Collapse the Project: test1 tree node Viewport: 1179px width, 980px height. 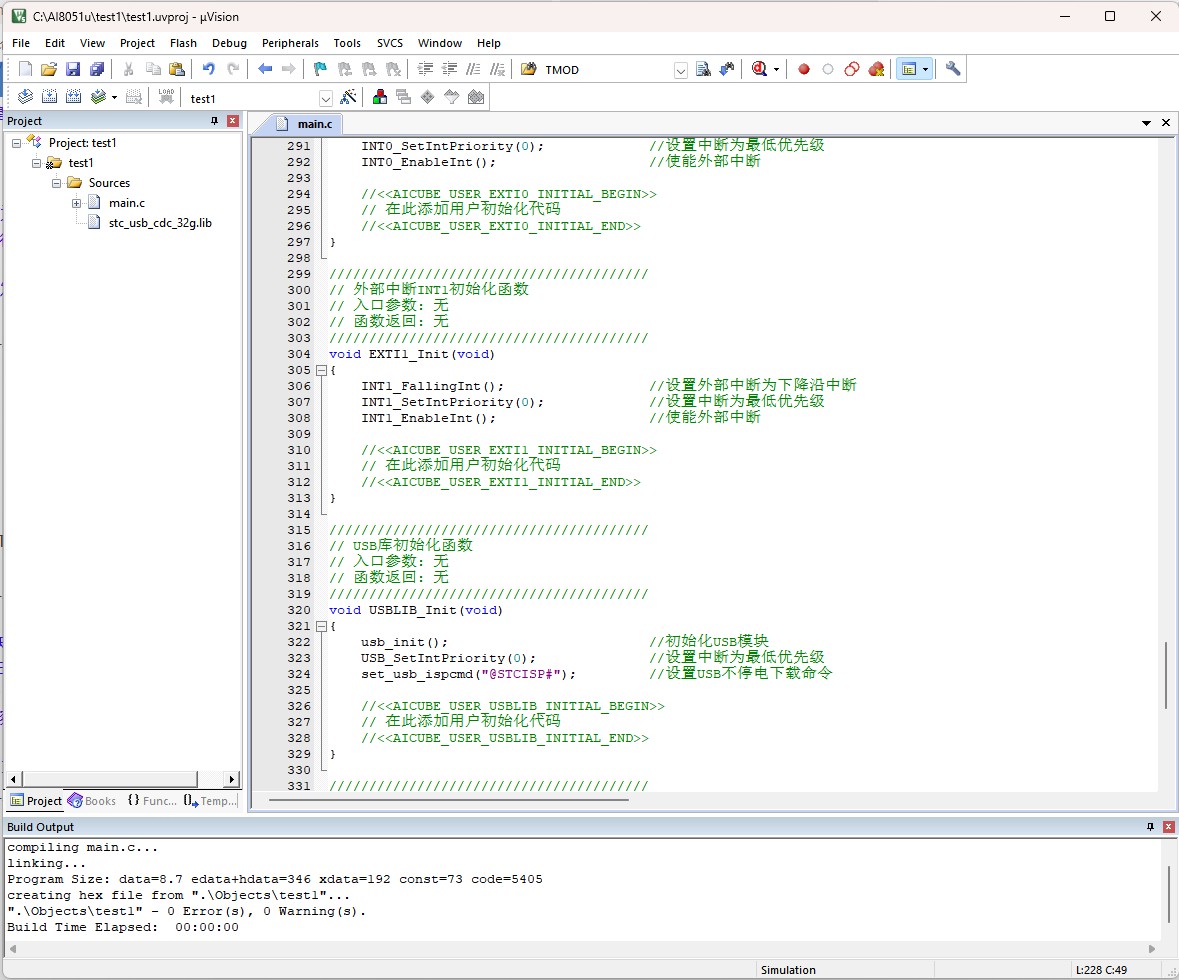pyautogui.click(x=16, y=143)
